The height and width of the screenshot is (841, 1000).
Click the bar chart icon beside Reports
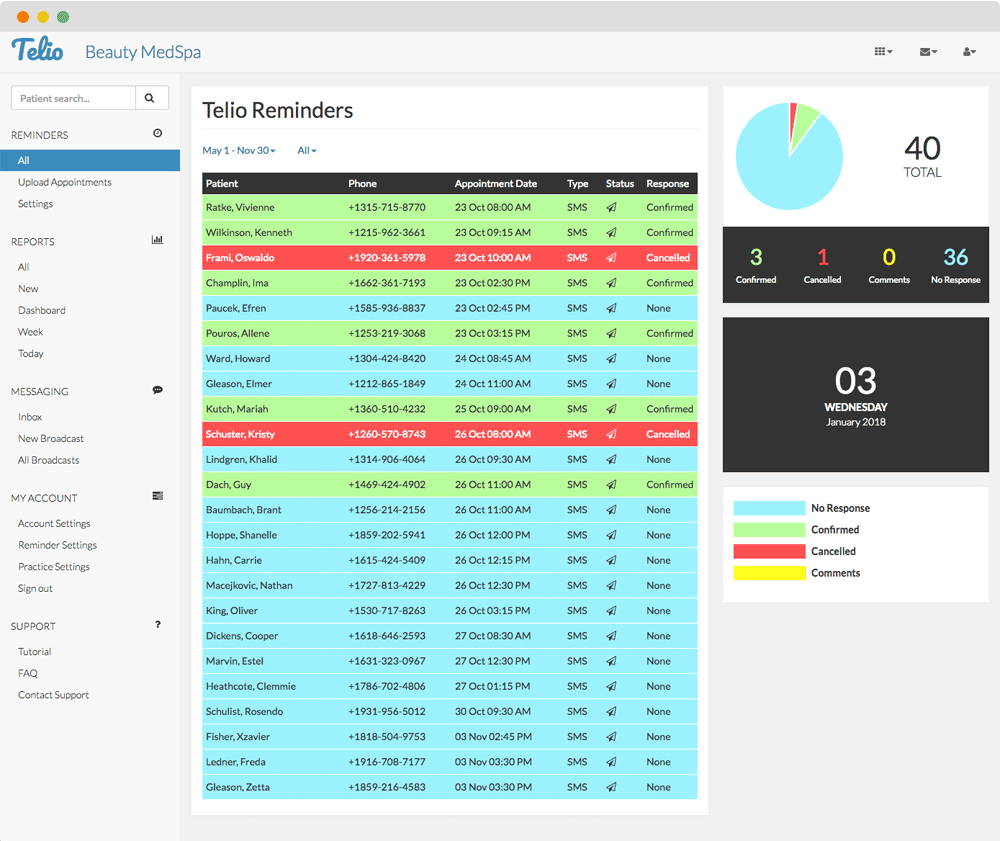tap(157, 240)
